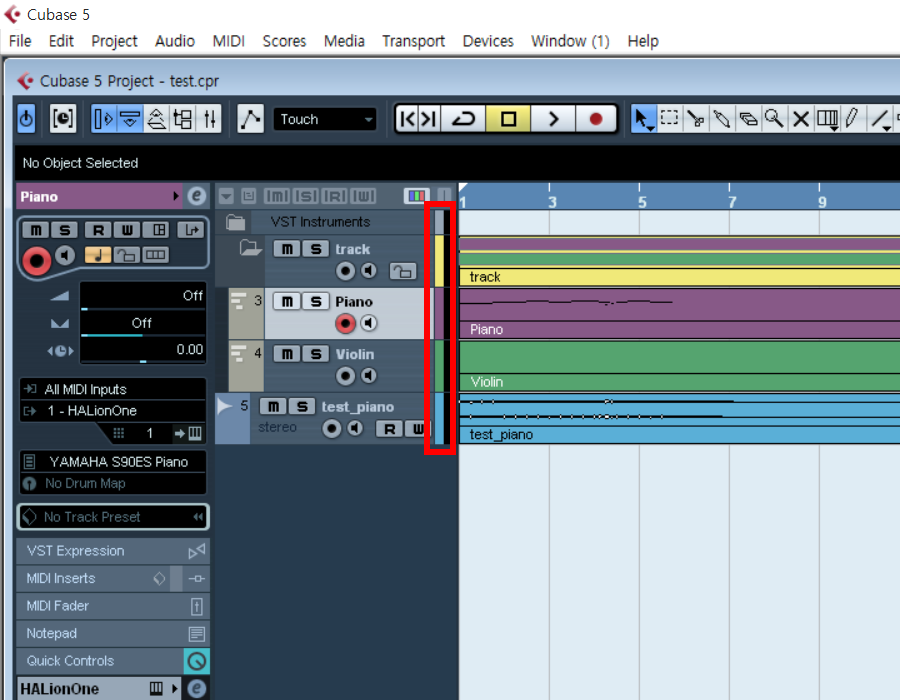Go to previous marker transport button
Viewport: 900px width, 700px height.
(x=407, y=119)
